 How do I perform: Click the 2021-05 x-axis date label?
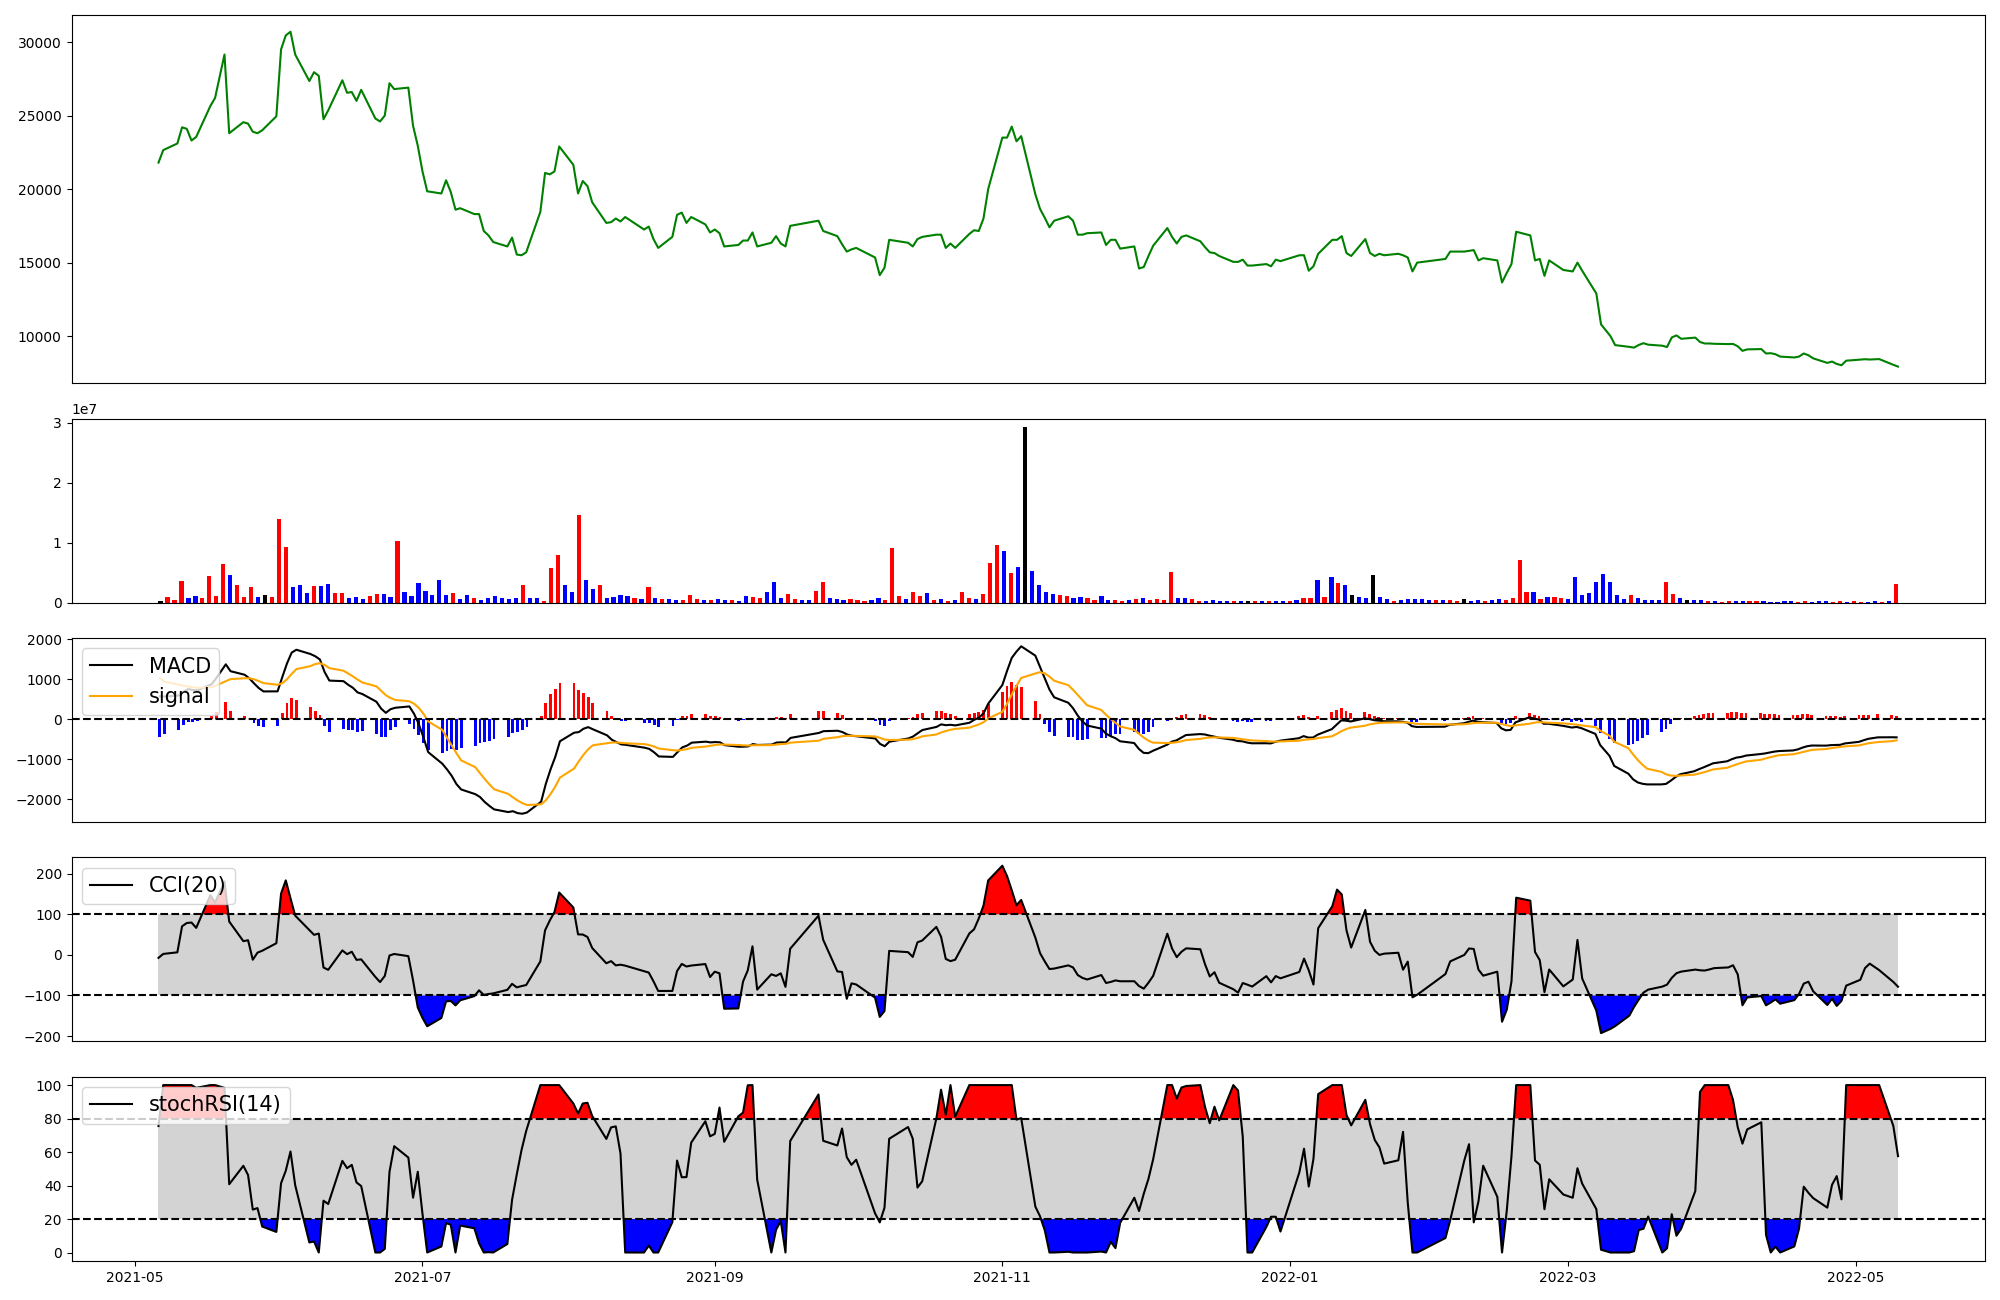tap(134, 1277)
